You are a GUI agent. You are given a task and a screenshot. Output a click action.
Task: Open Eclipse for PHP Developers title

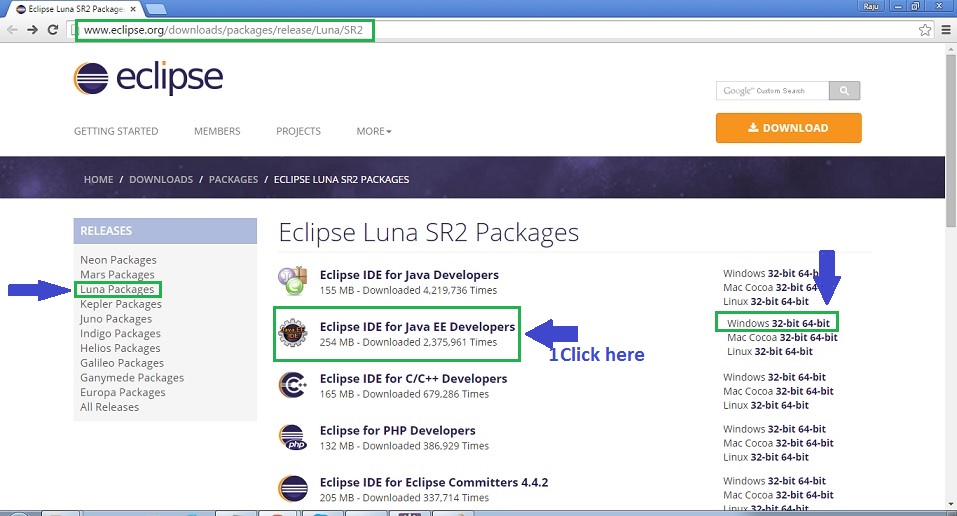pos(397,431)
